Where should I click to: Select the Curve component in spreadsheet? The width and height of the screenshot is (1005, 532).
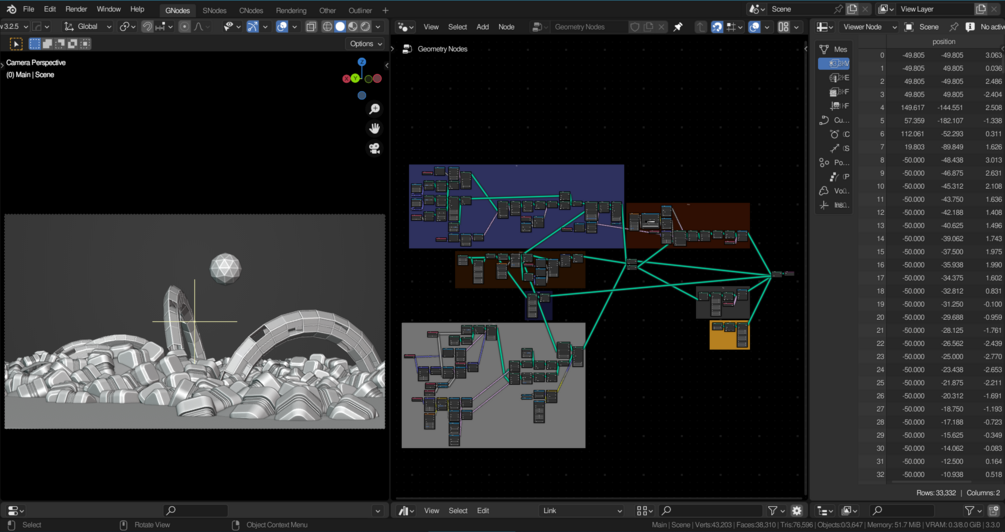pyautogui.click(x=834, y=120)
